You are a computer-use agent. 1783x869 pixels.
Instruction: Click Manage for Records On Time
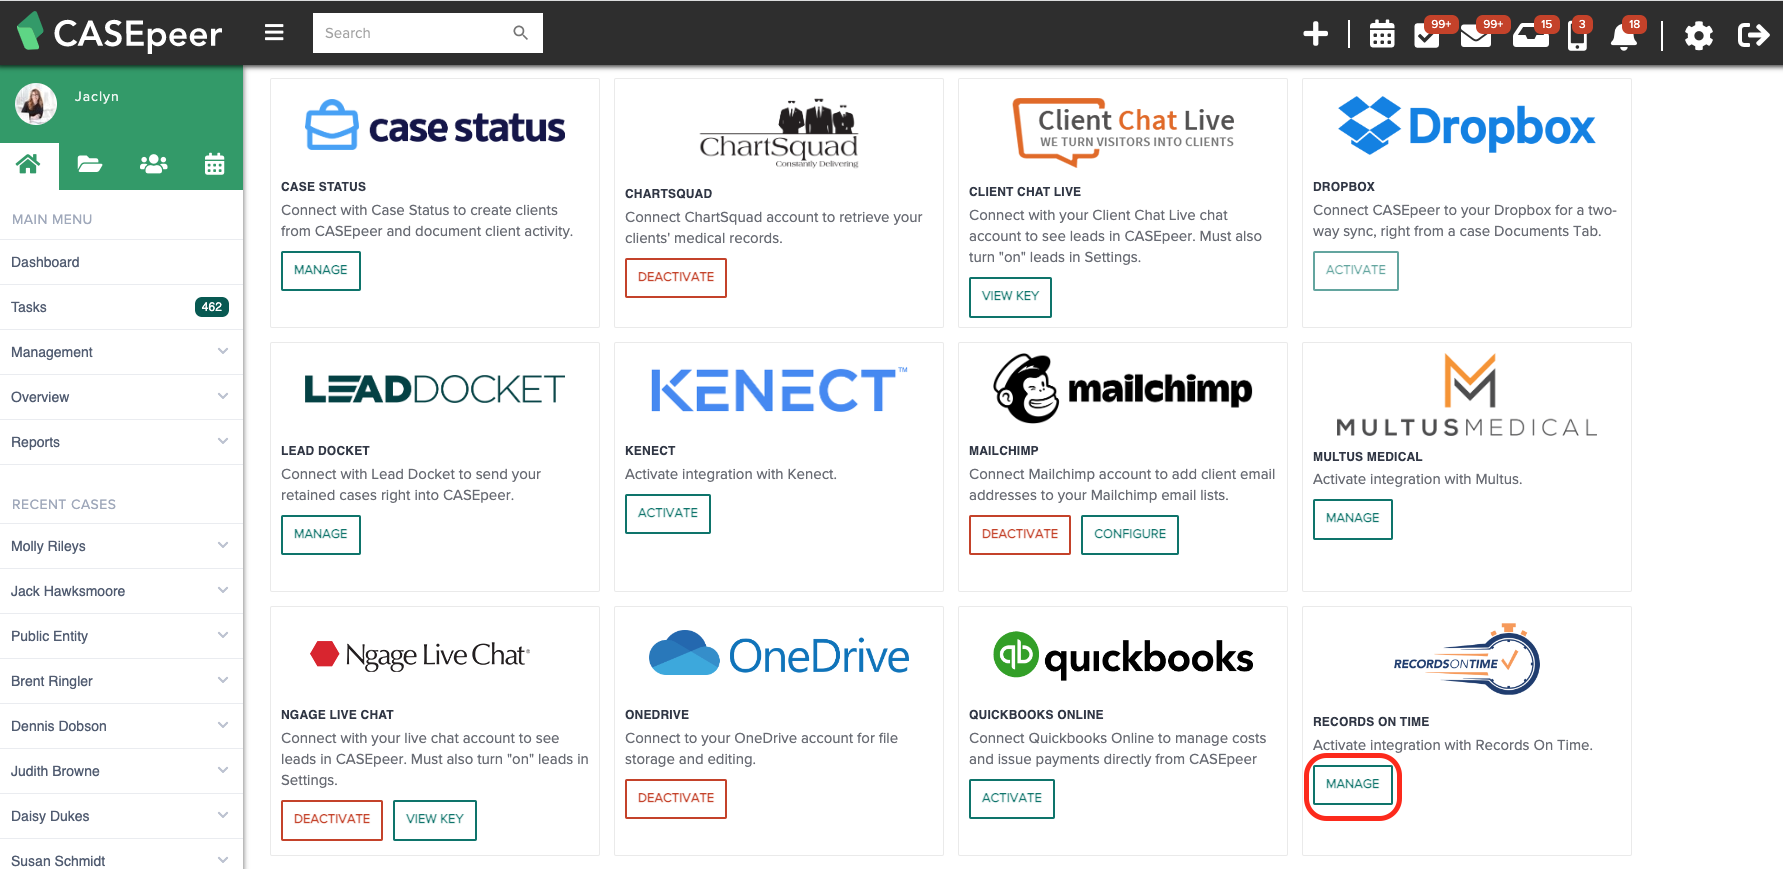(x=1353, y=784)
